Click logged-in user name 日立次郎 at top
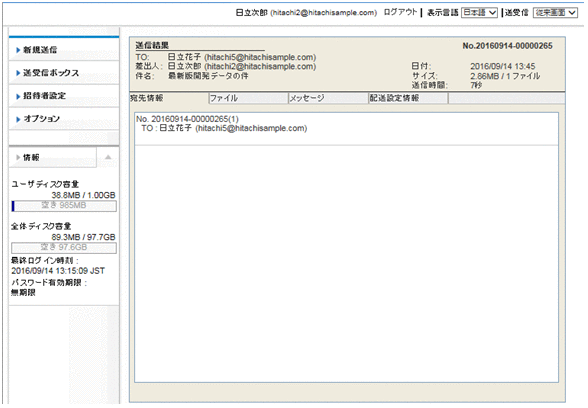This screenshot has width=588, height=408. tap(251, 12)
